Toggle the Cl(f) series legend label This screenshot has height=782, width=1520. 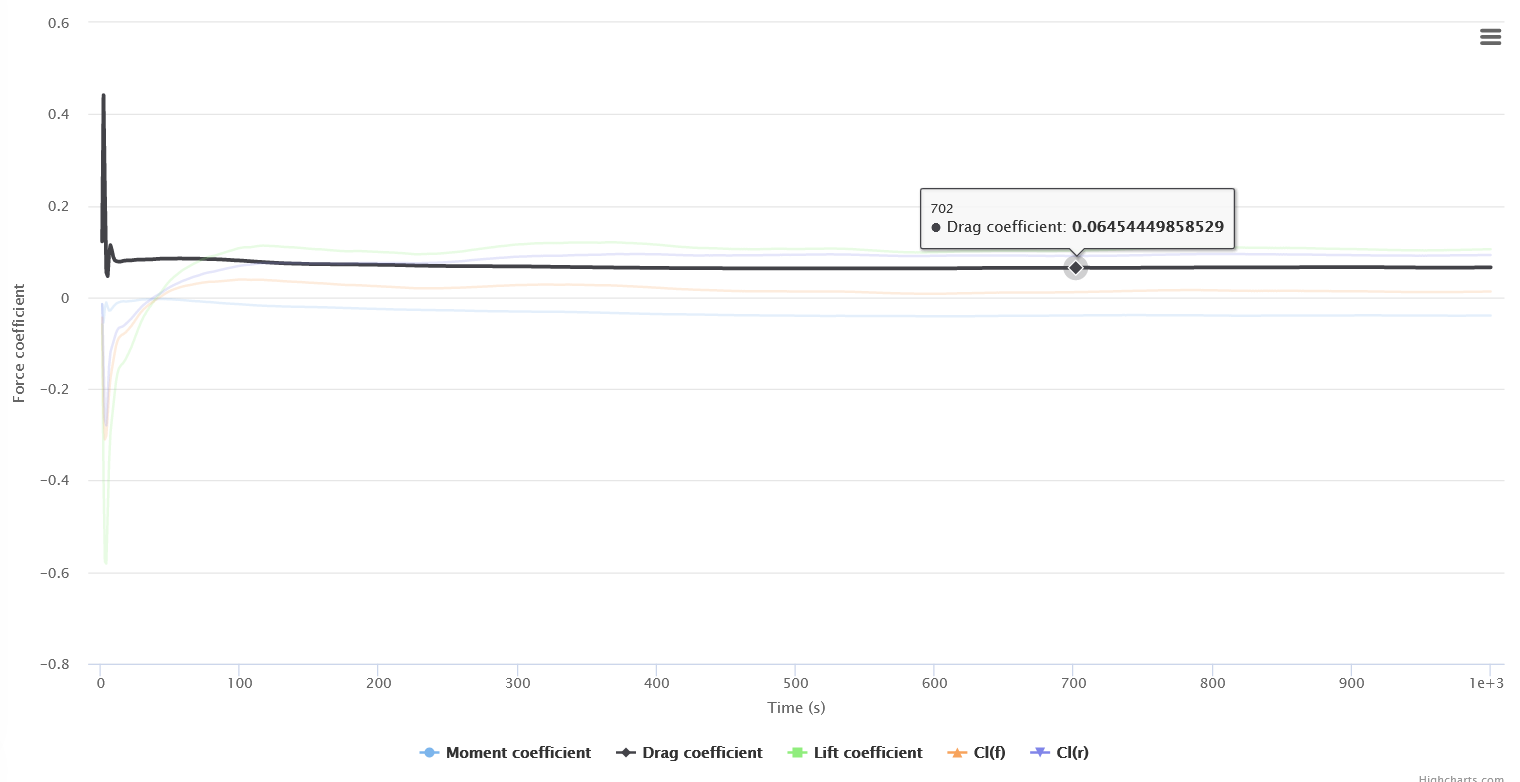989,753
